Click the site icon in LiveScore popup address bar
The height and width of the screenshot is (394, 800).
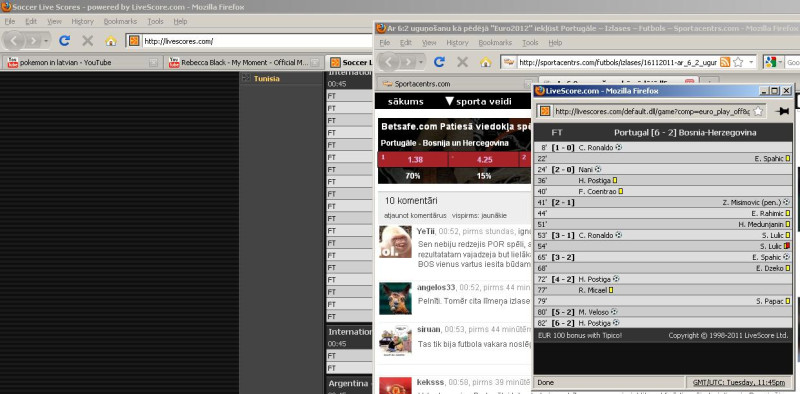pyautogui.click(x=545, y=111)
